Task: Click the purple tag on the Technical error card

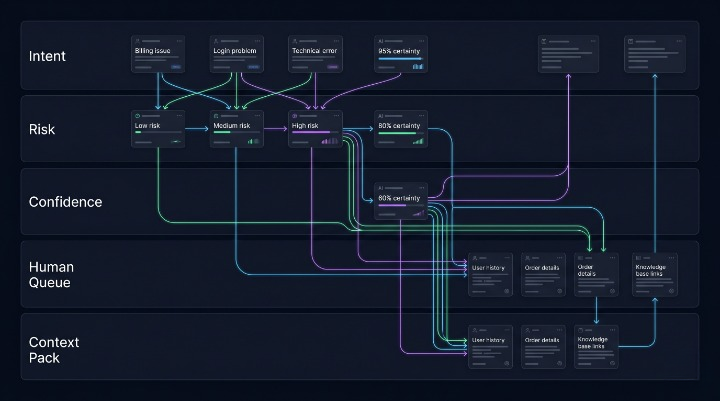Action: (333, 67)
